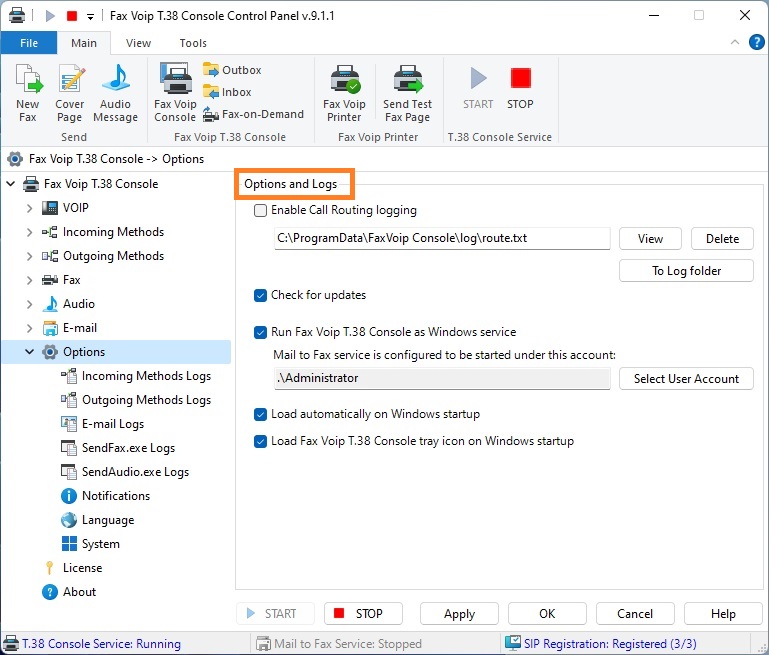The height and width of the screenshot is (655, 769).
Task: Expand the VOIP tree node
Action: coord(29,208)
